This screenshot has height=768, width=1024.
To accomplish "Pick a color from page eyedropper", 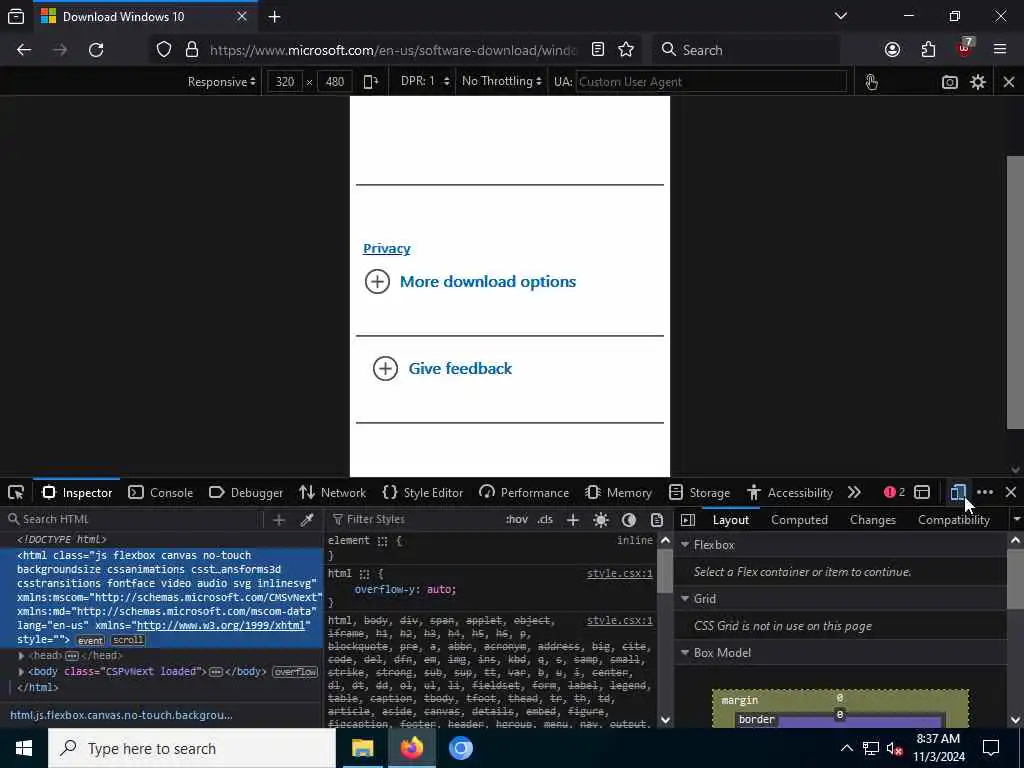I will [306, 520].
